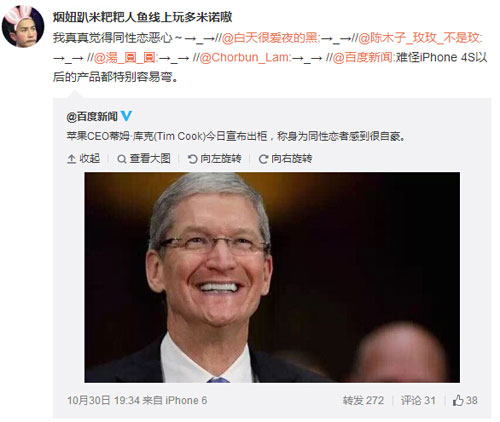This screenshot has width=500, height=422.
Task: Open the @Chorbun_Lam mention link
Action: point(245,58)
